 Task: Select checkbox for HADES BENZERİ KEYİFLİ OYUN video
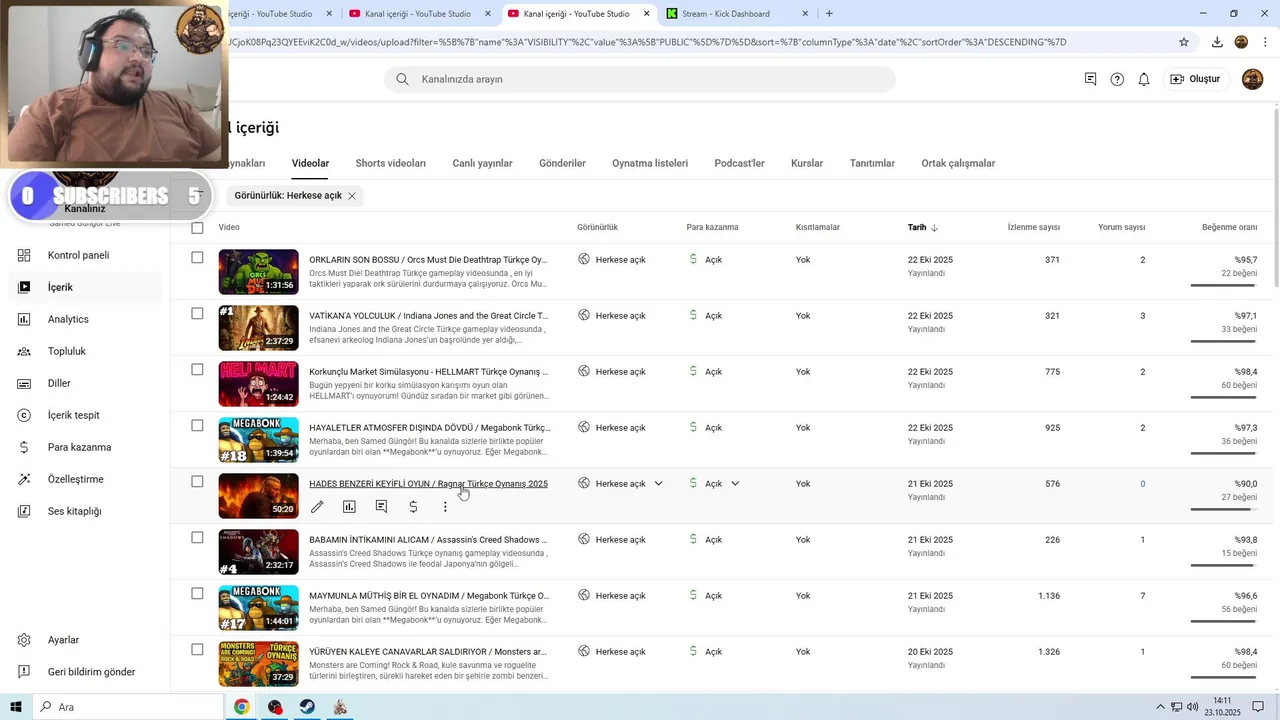(x=197, y=482)
